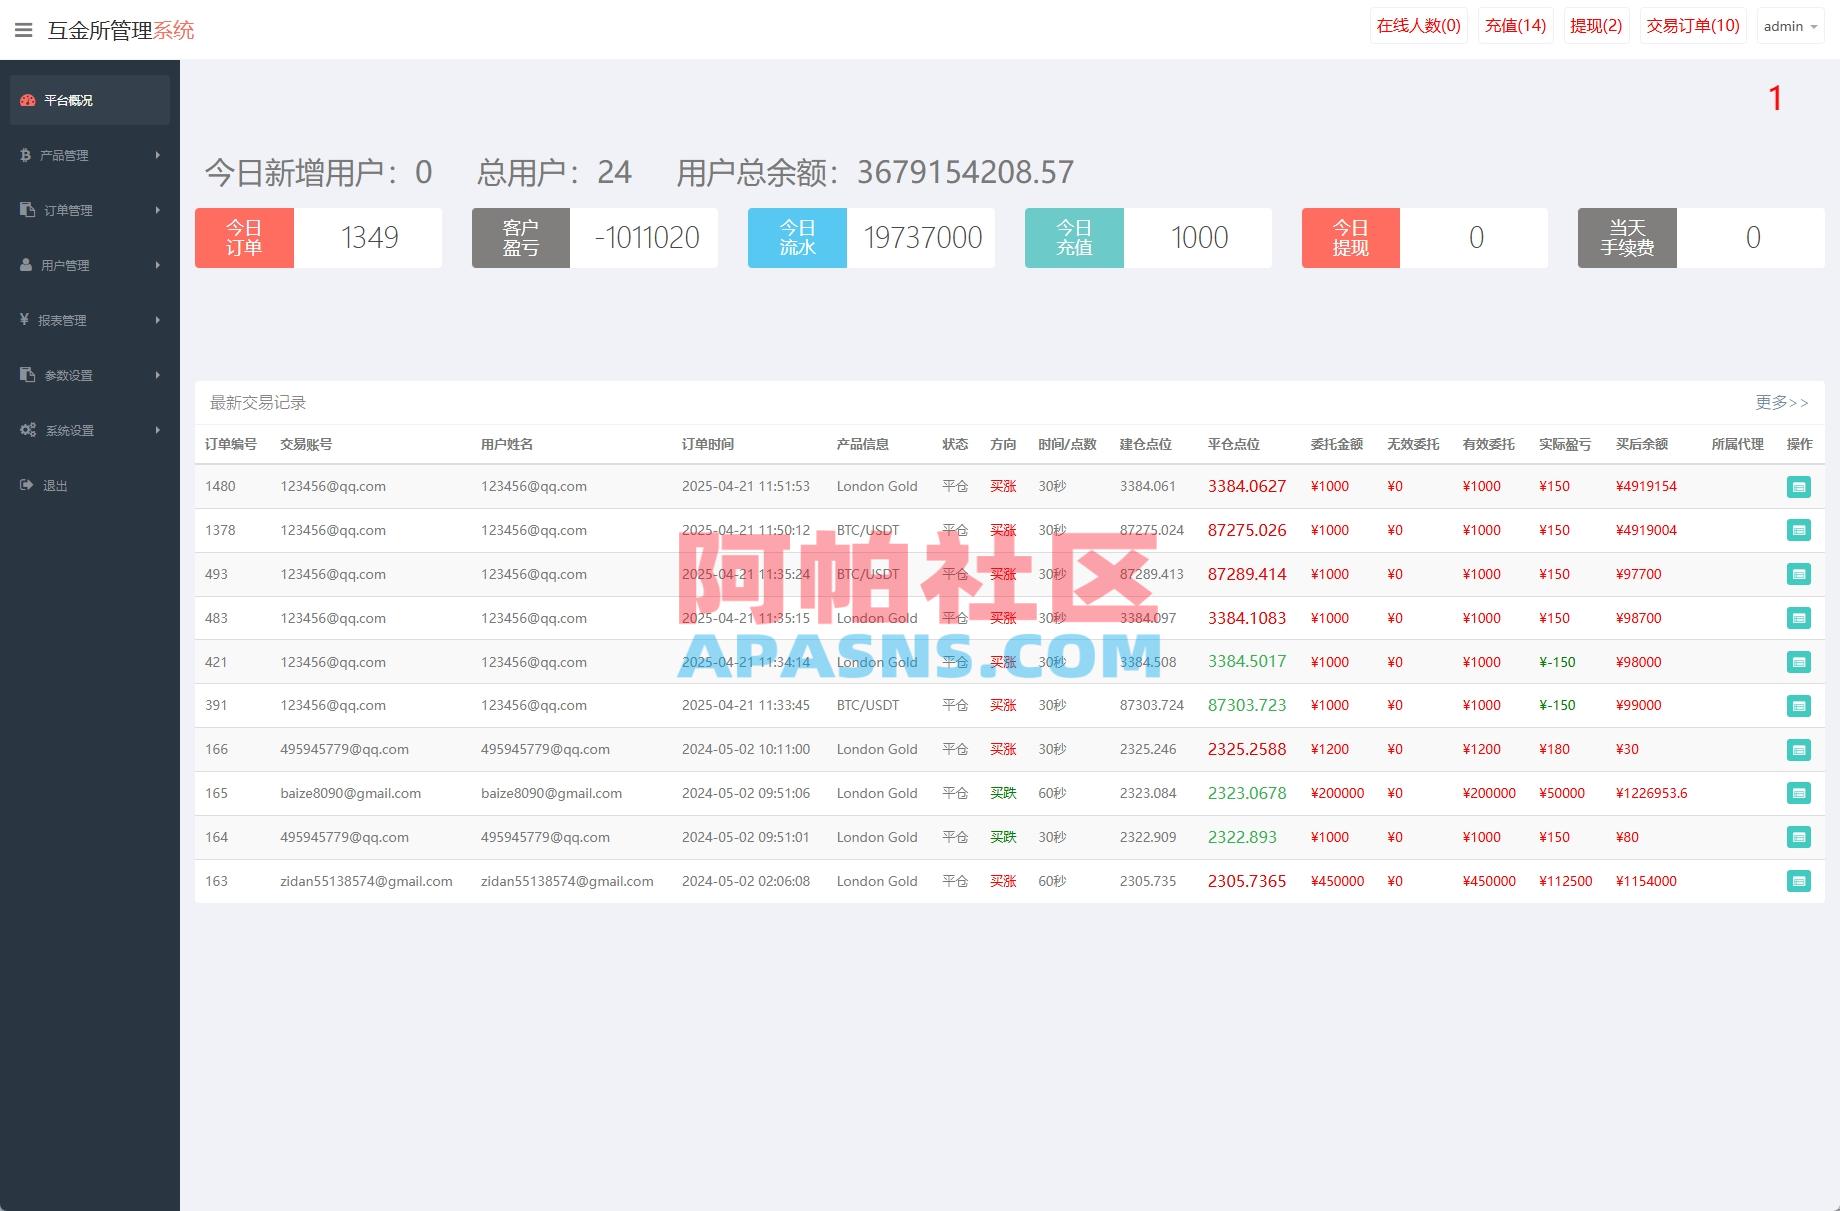
Task: Select the 用户管理 user icon in sidebar
Action: coord(24,265)
